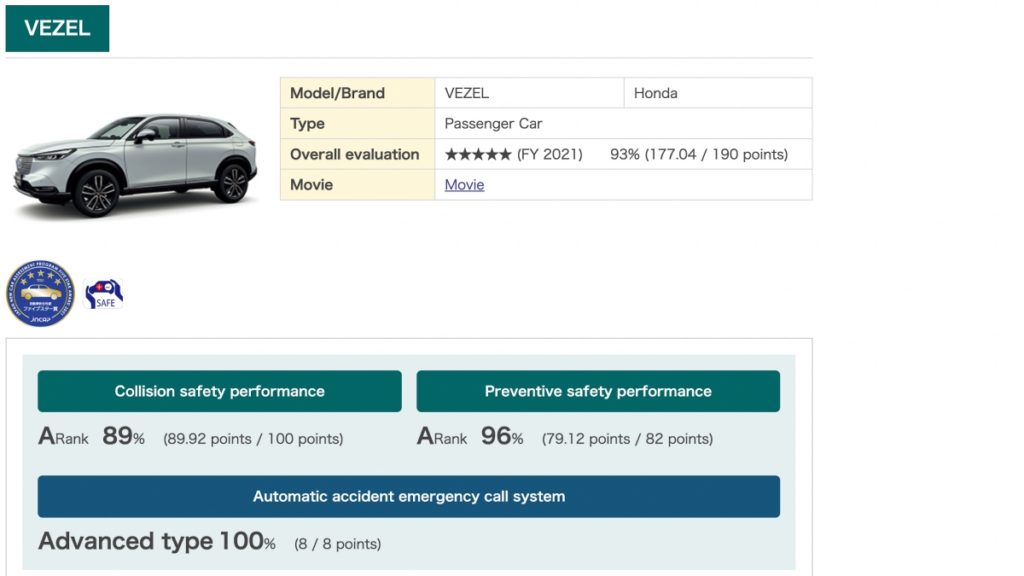This screenshot has width=1024, height=576.
Task: Click the Type row label
Action: point(307,124)
